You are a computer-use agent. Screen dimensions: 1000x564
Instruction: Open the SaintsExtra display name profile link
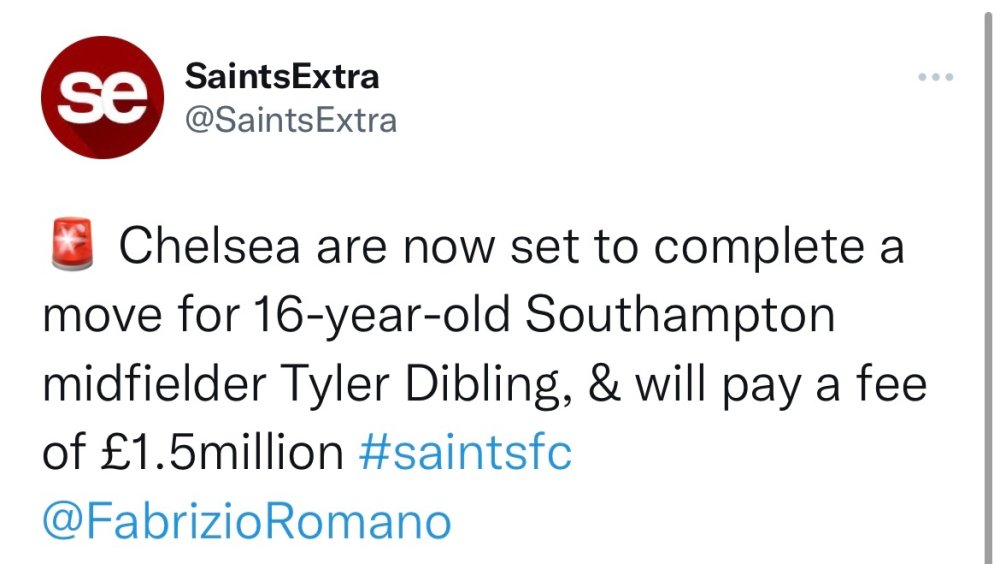pyautogui.click(x=283, y=76)
